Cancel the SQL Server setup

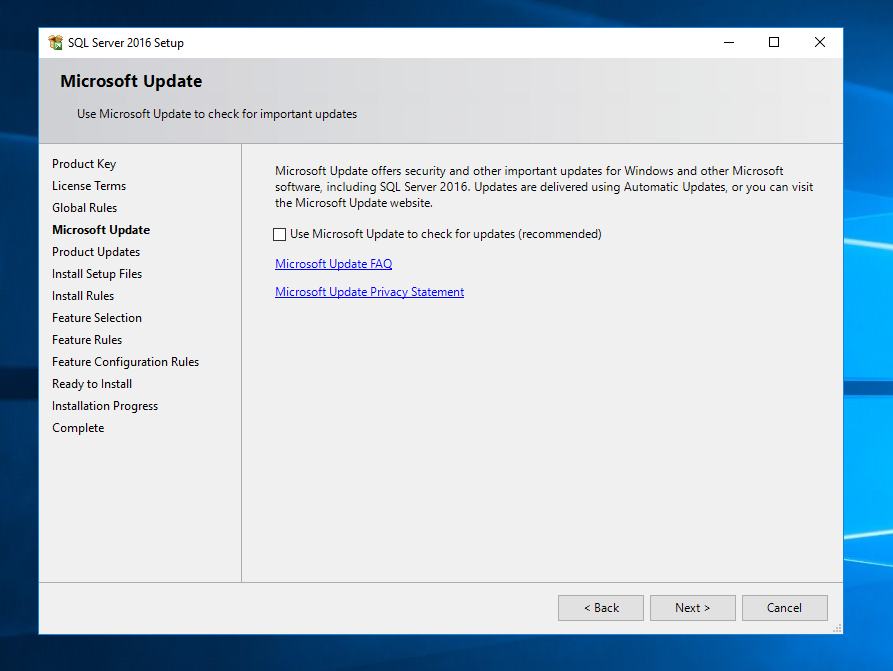click(784, 608)
